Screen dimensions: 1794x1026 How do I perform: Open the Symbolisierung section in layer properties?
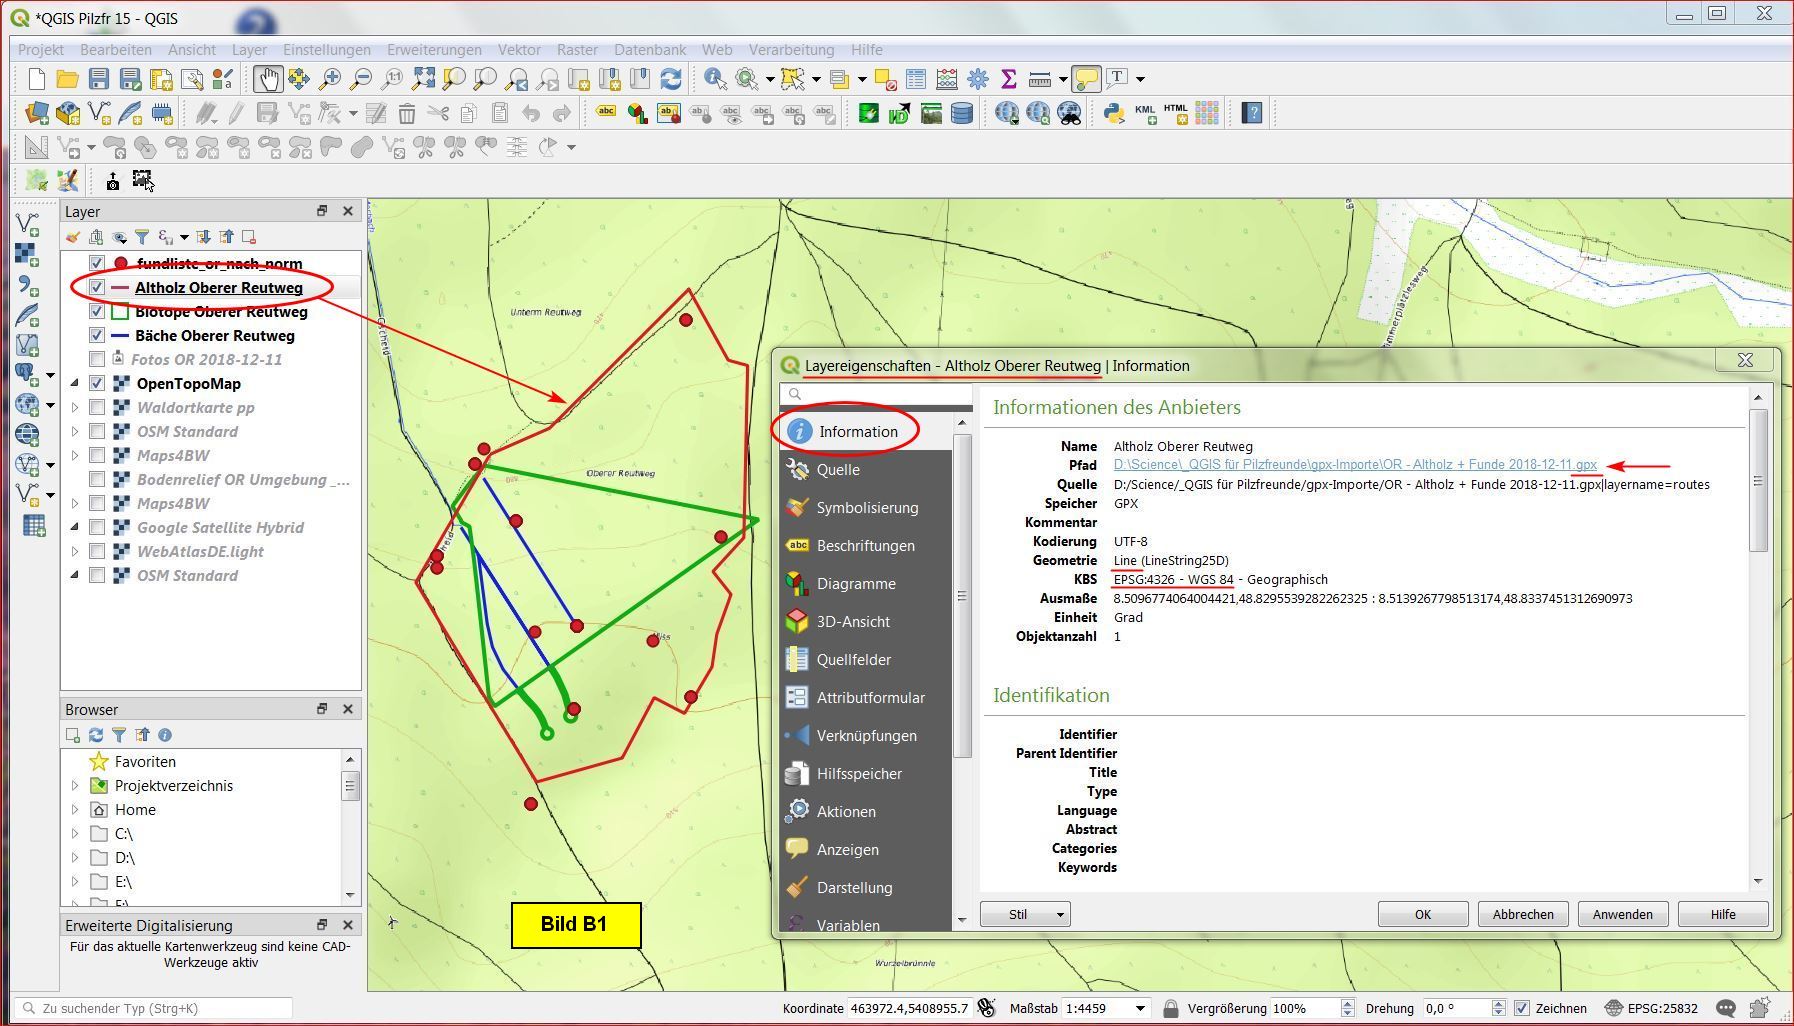point(866,508)
